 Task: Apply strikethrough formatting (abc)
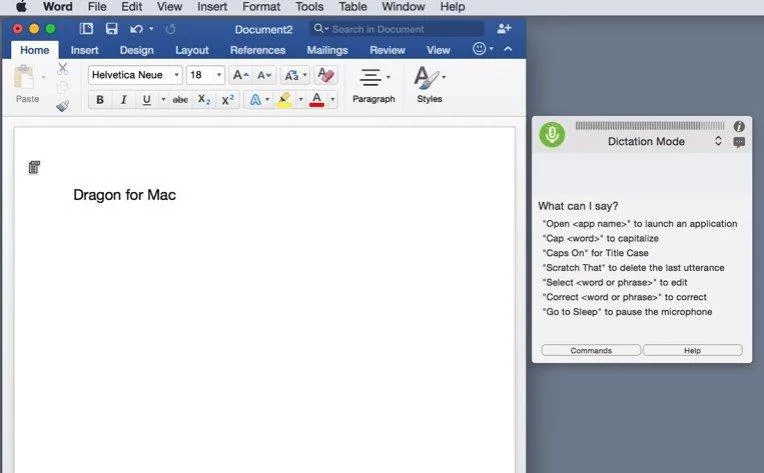click(x=180, y=100)
